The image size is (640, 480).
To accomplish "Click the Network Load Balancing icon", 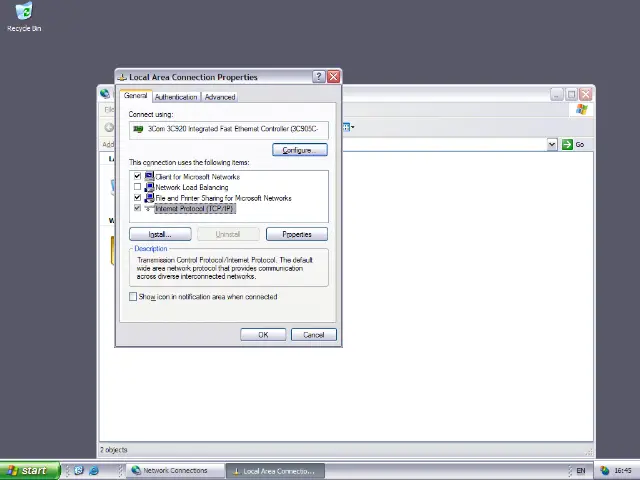I will coord(149,187).
